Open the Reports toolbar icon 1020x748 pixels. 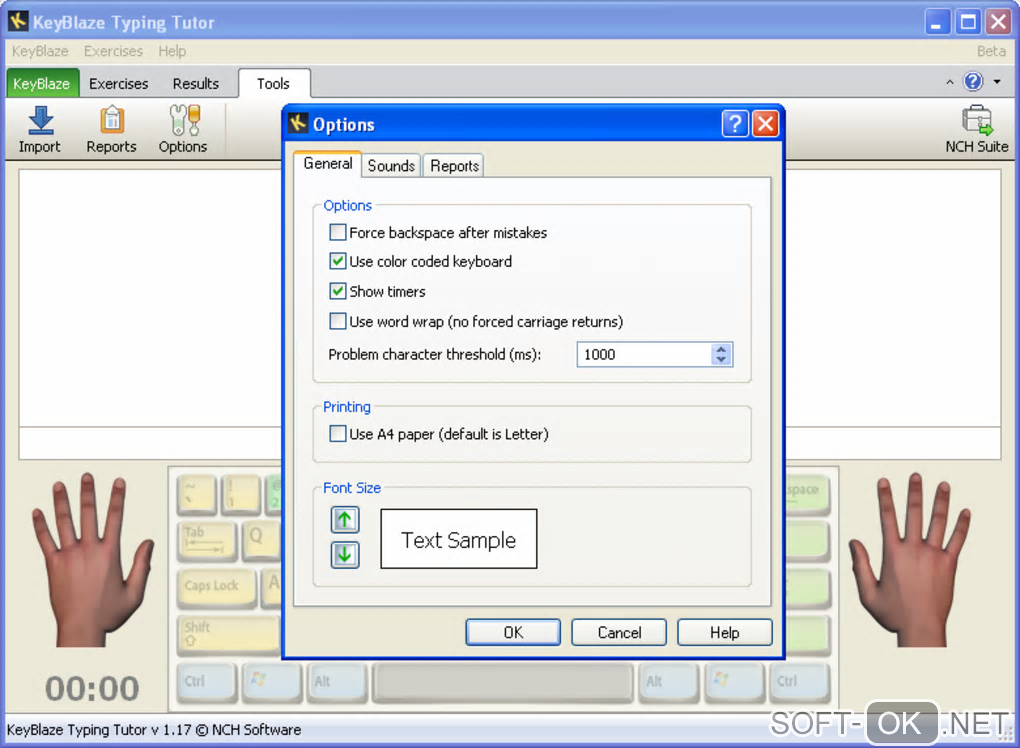tap(111, 129)
